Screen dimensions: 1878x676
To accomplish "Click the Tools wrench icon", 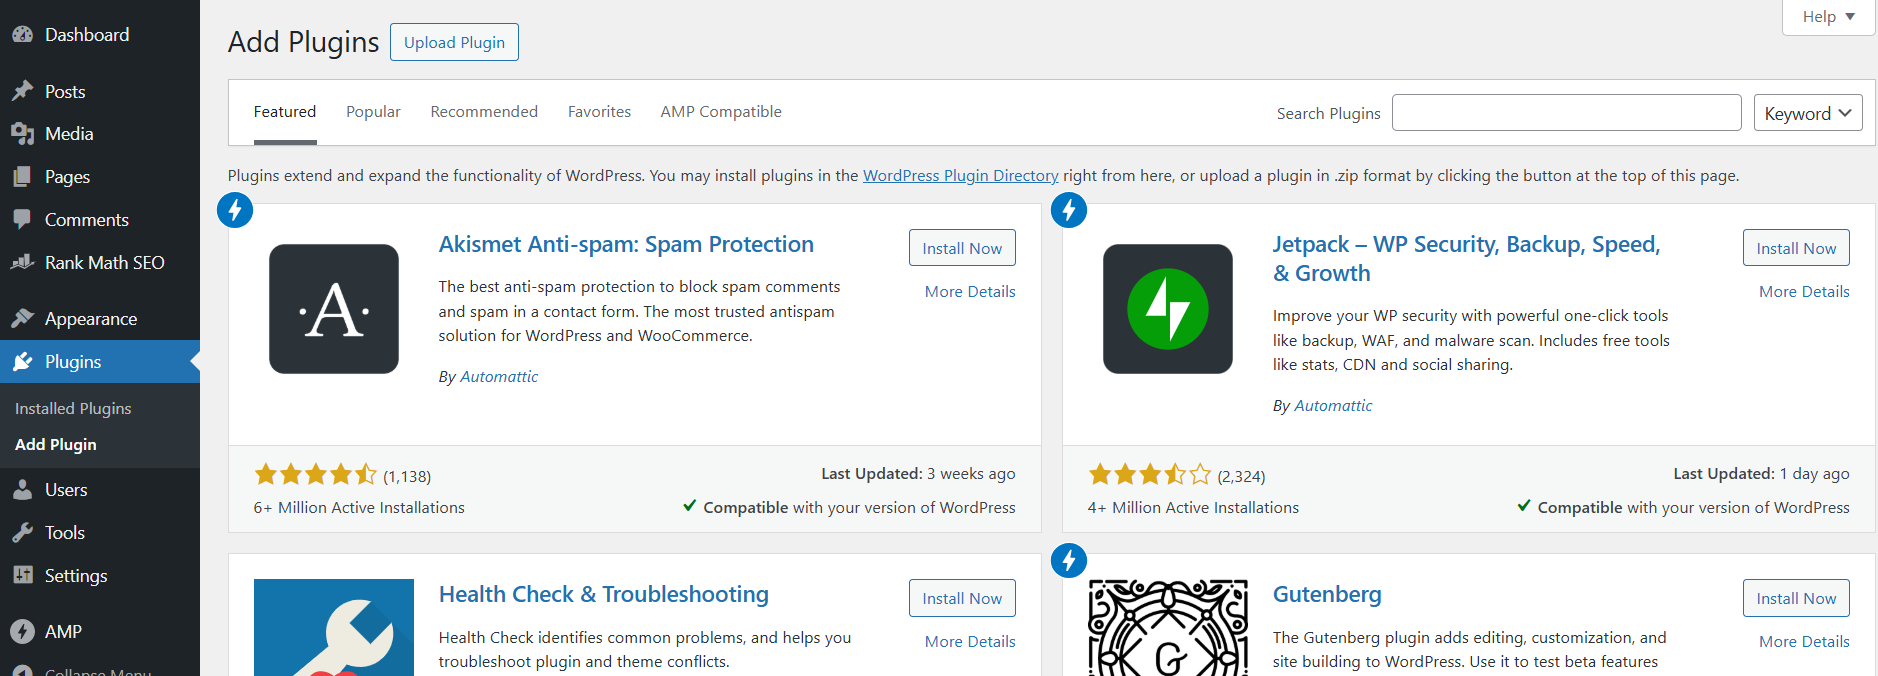I will (x=22, y=533).
